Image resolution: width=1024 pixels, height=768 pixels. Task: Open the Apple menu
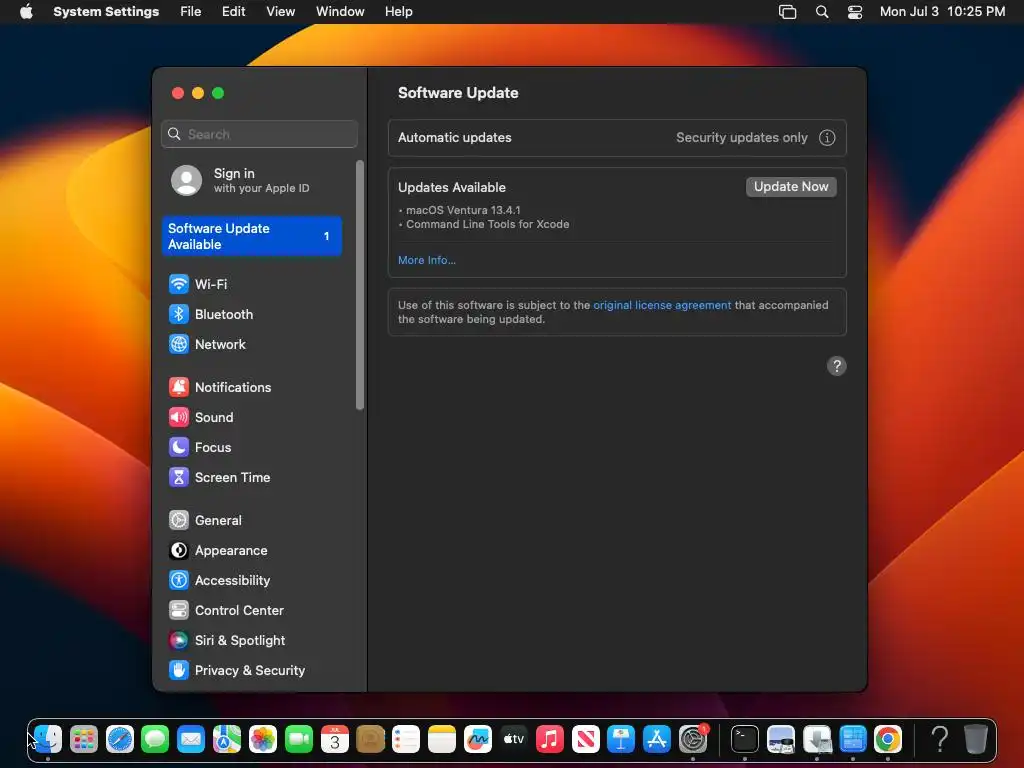(x=26, y=12)
